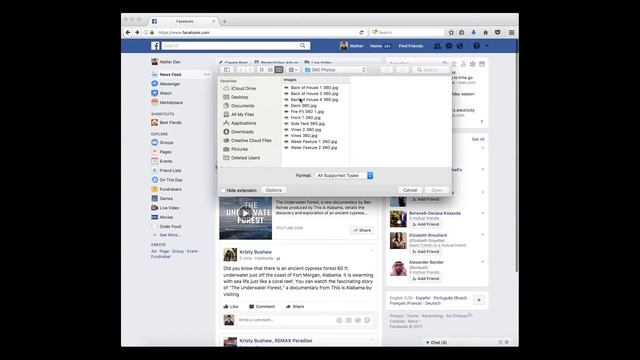The width and height of the screenshot is (640, 360).
Task: Open the News Feed options ellipsis
Action: (207, 74)
